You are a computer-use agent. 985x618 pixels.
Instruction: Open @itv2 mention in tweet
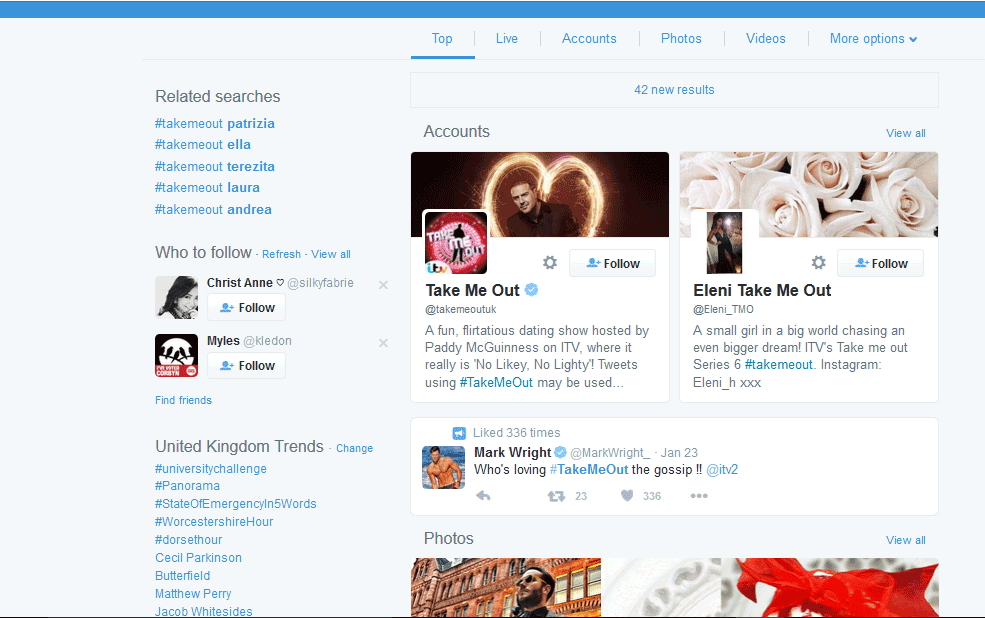pyautogui.click(x=722, y=470)
